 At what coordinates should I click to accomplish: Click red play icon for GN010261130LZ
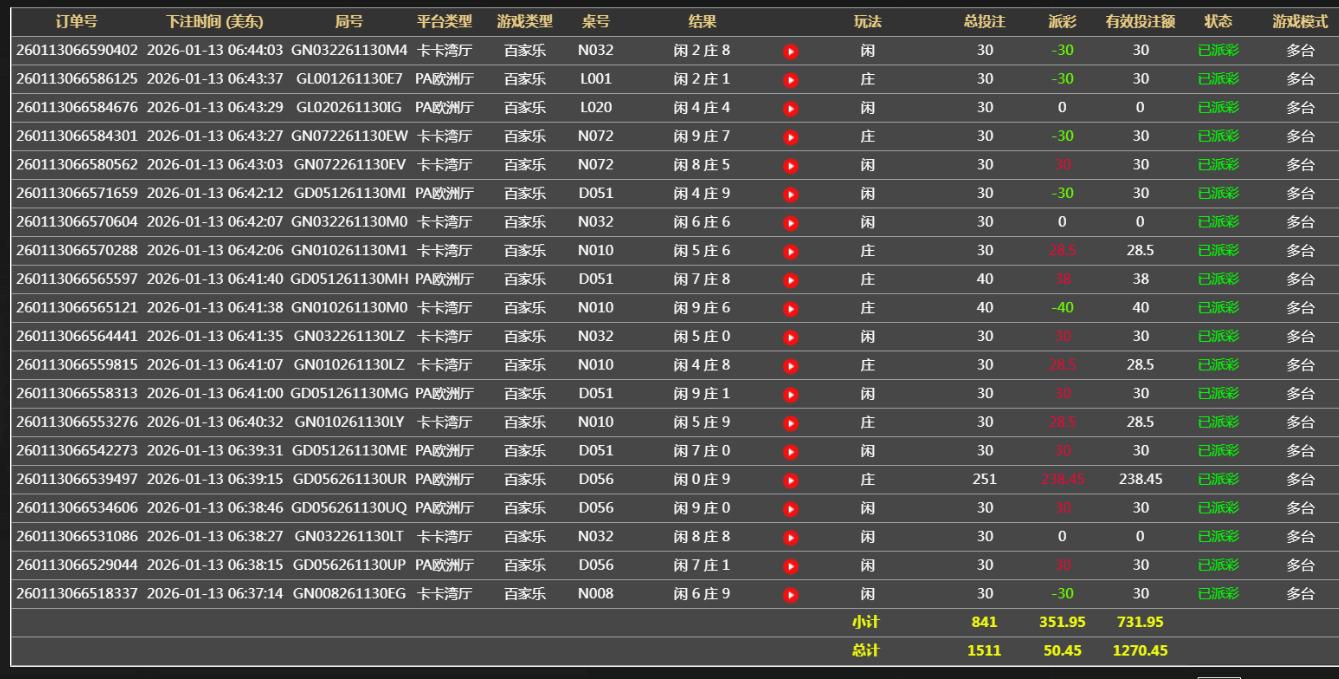point(791,366)
